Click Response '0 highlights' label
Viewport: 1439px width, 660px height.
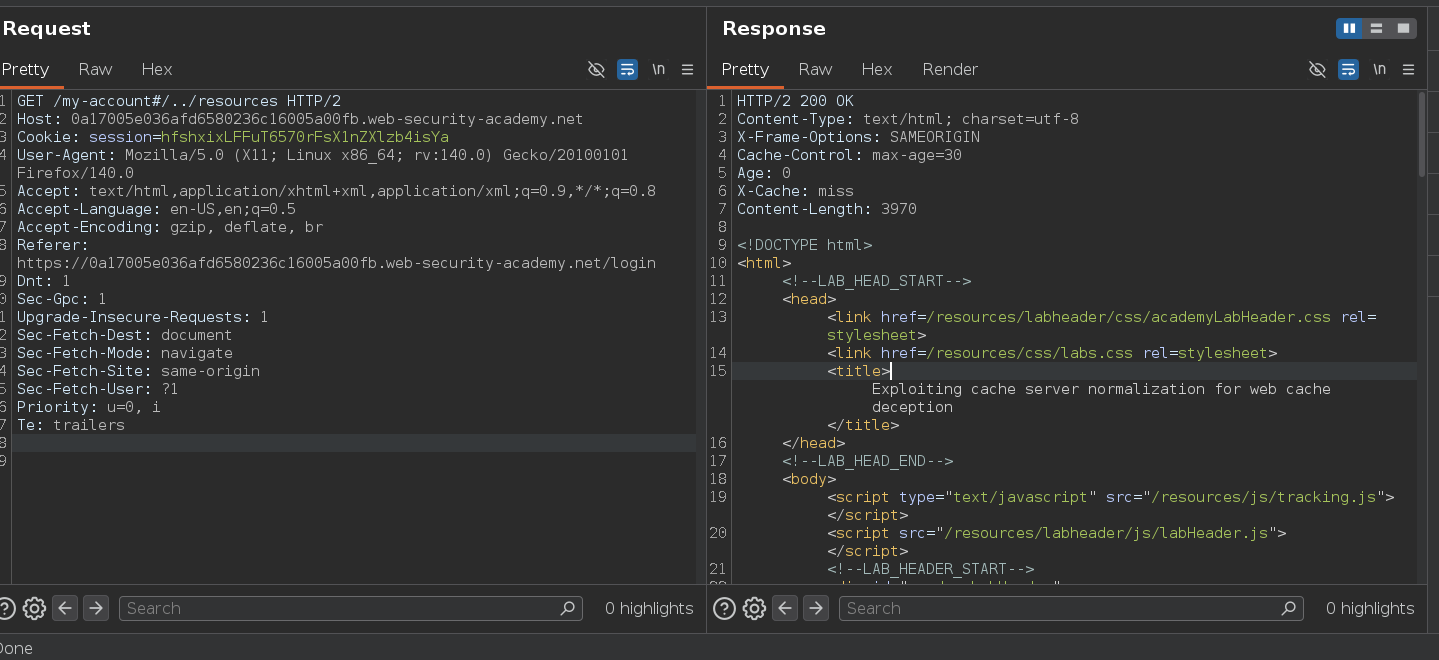point(1370,608)
